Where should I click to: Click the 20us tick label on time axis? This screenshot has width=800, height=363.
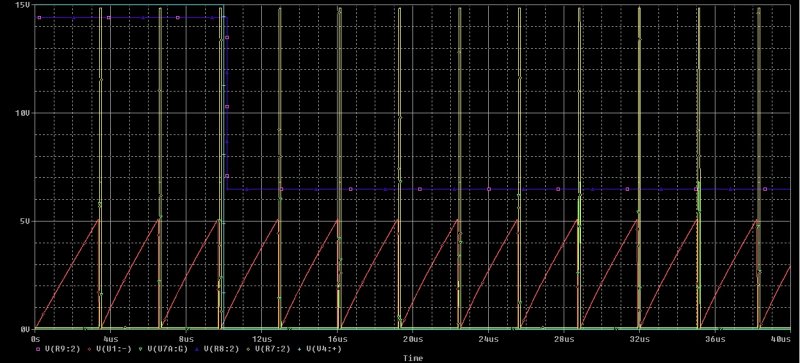tap(412, 339)
